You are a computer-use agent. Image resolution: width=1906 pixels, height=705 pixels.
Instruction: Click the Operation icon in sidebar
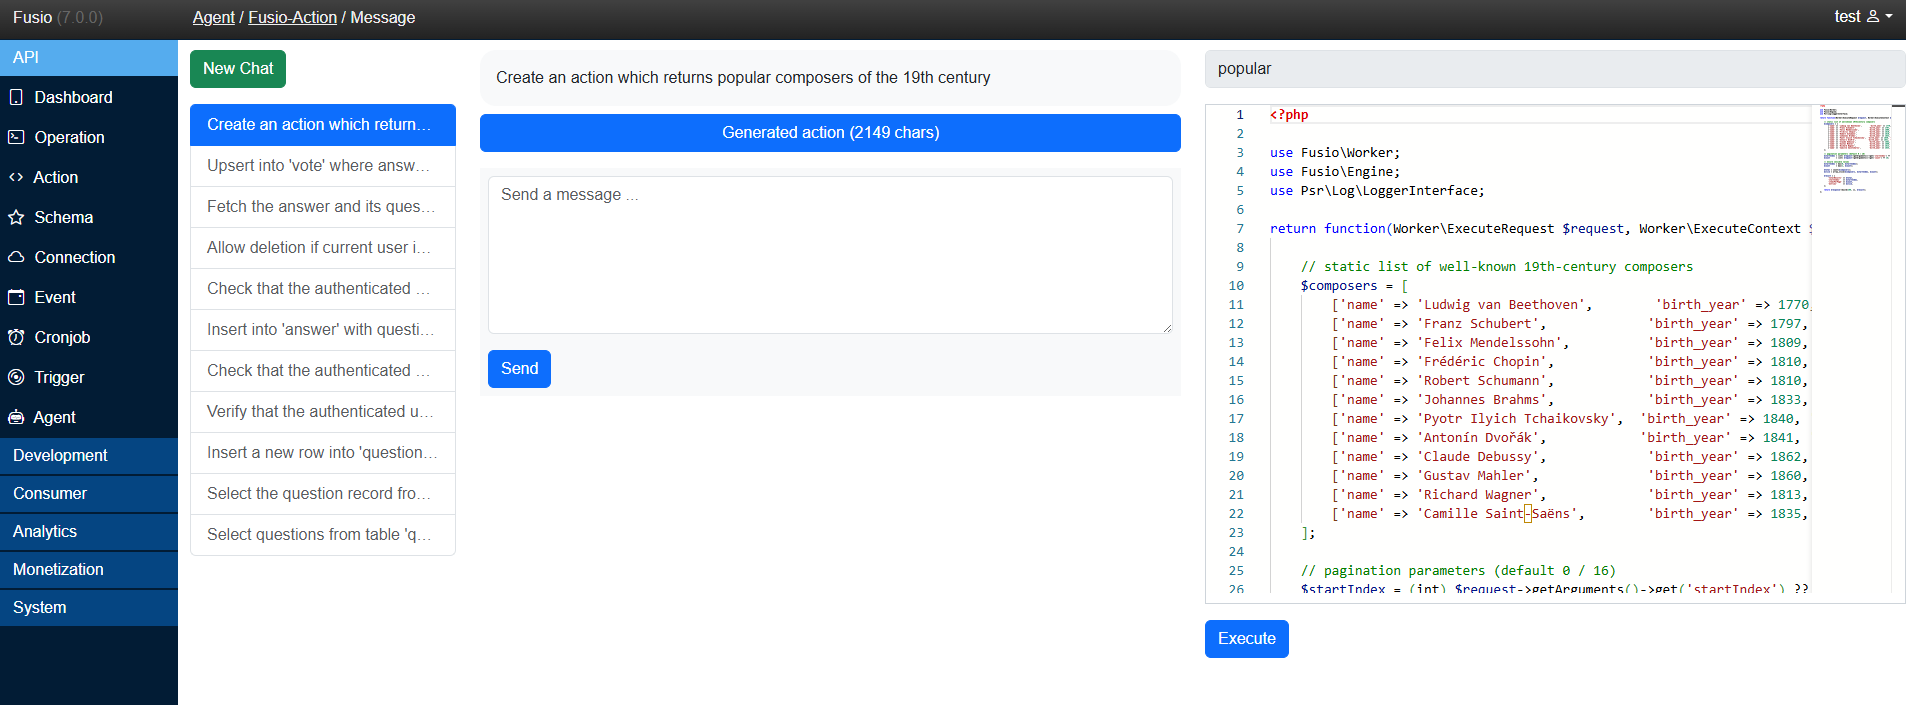[x=16, y=137]
